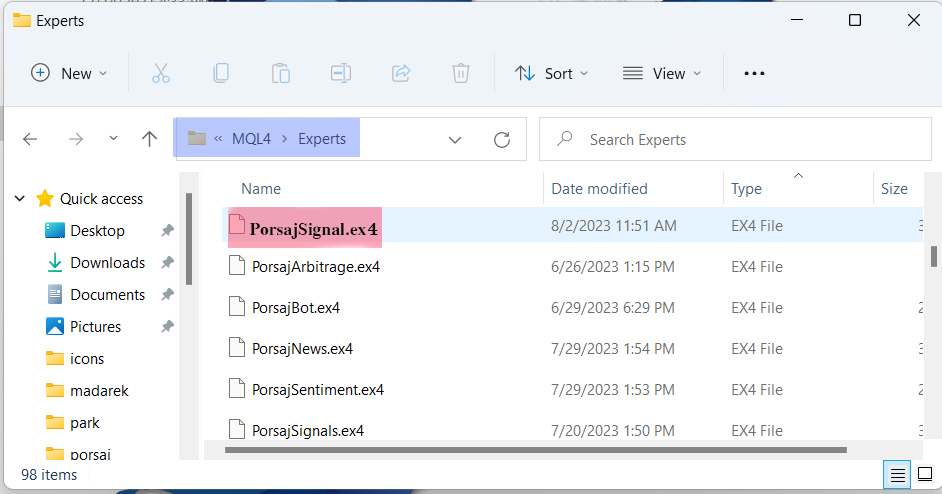Open the Sort dropdown menu
Screen dimensions: 942x494
click(552, 73)
